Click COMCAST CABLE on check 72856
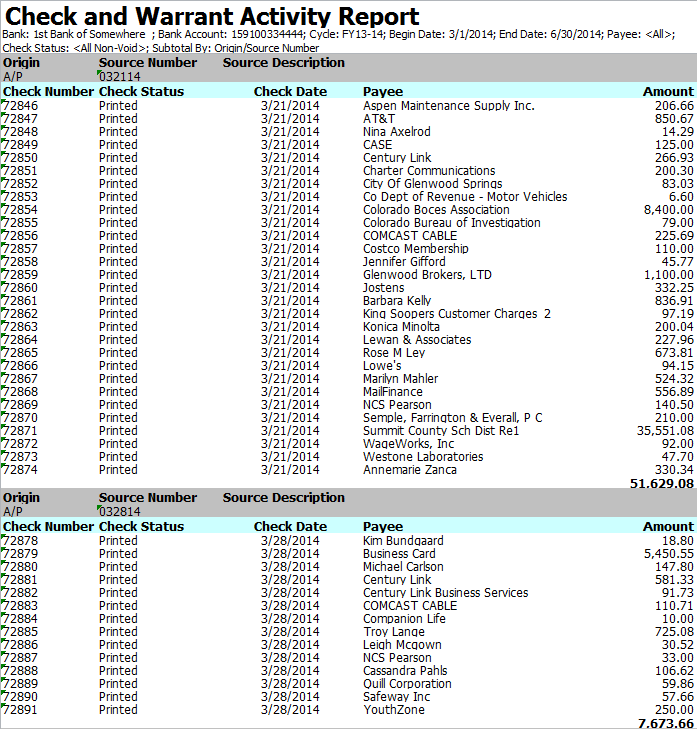The image size is (697, 729). tap(410, 236)
